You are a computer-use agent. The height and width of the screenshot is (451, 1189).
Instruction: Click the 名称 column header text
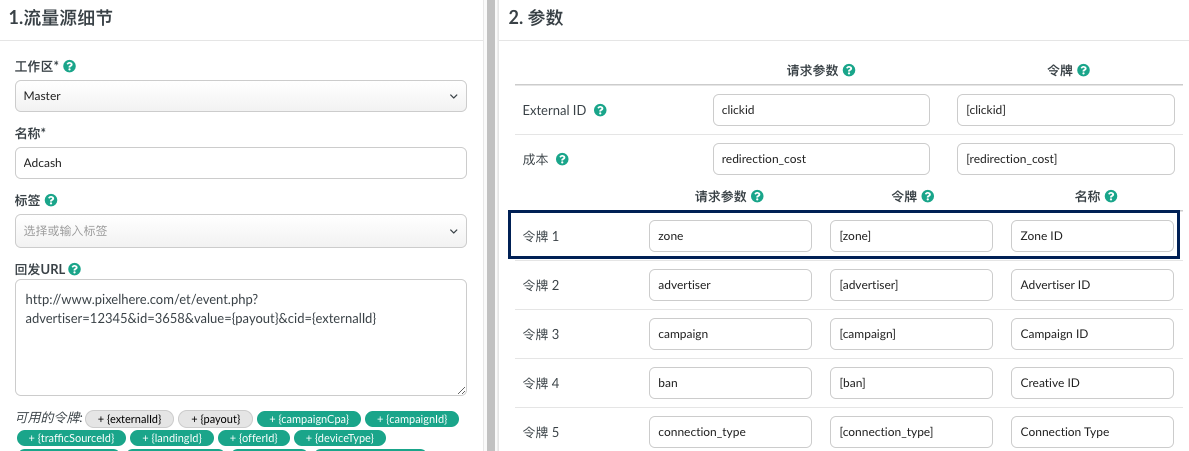point(1087,196)
